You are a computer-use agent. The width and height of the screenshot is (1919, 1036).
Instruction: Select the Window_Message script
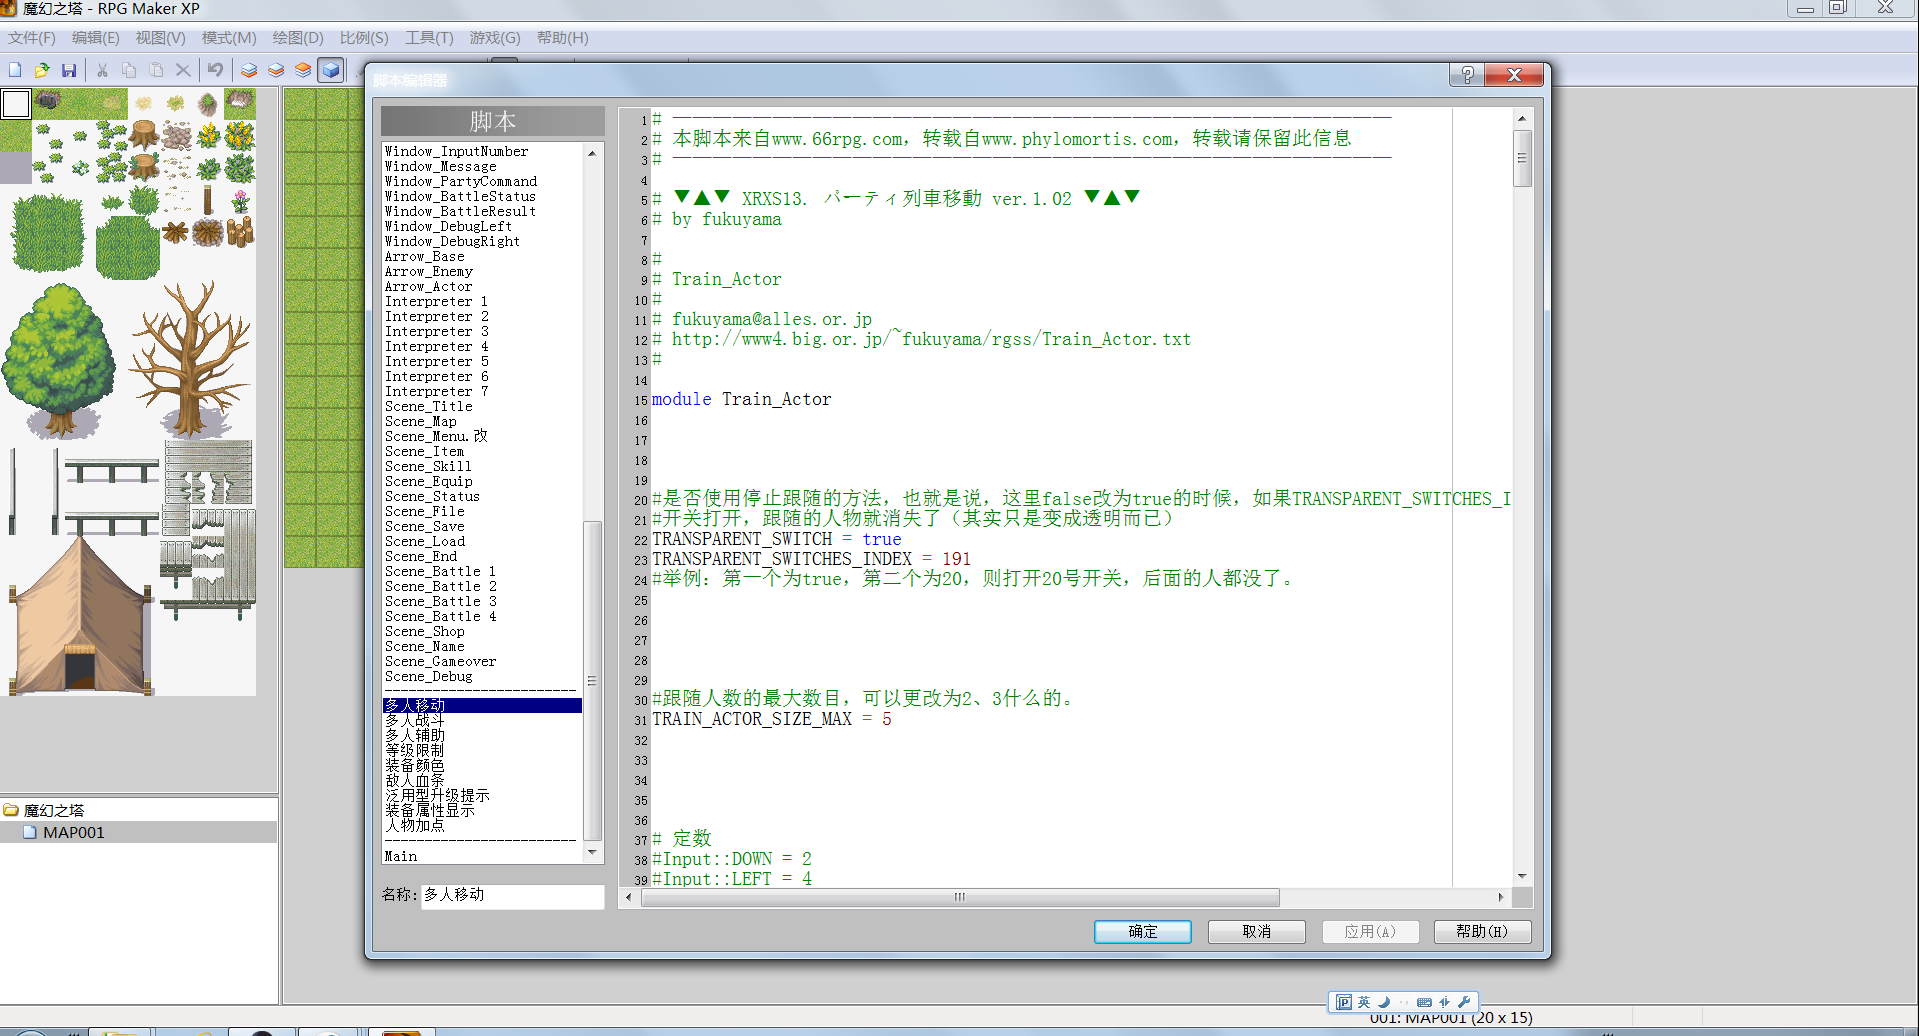tap(441, 167)
